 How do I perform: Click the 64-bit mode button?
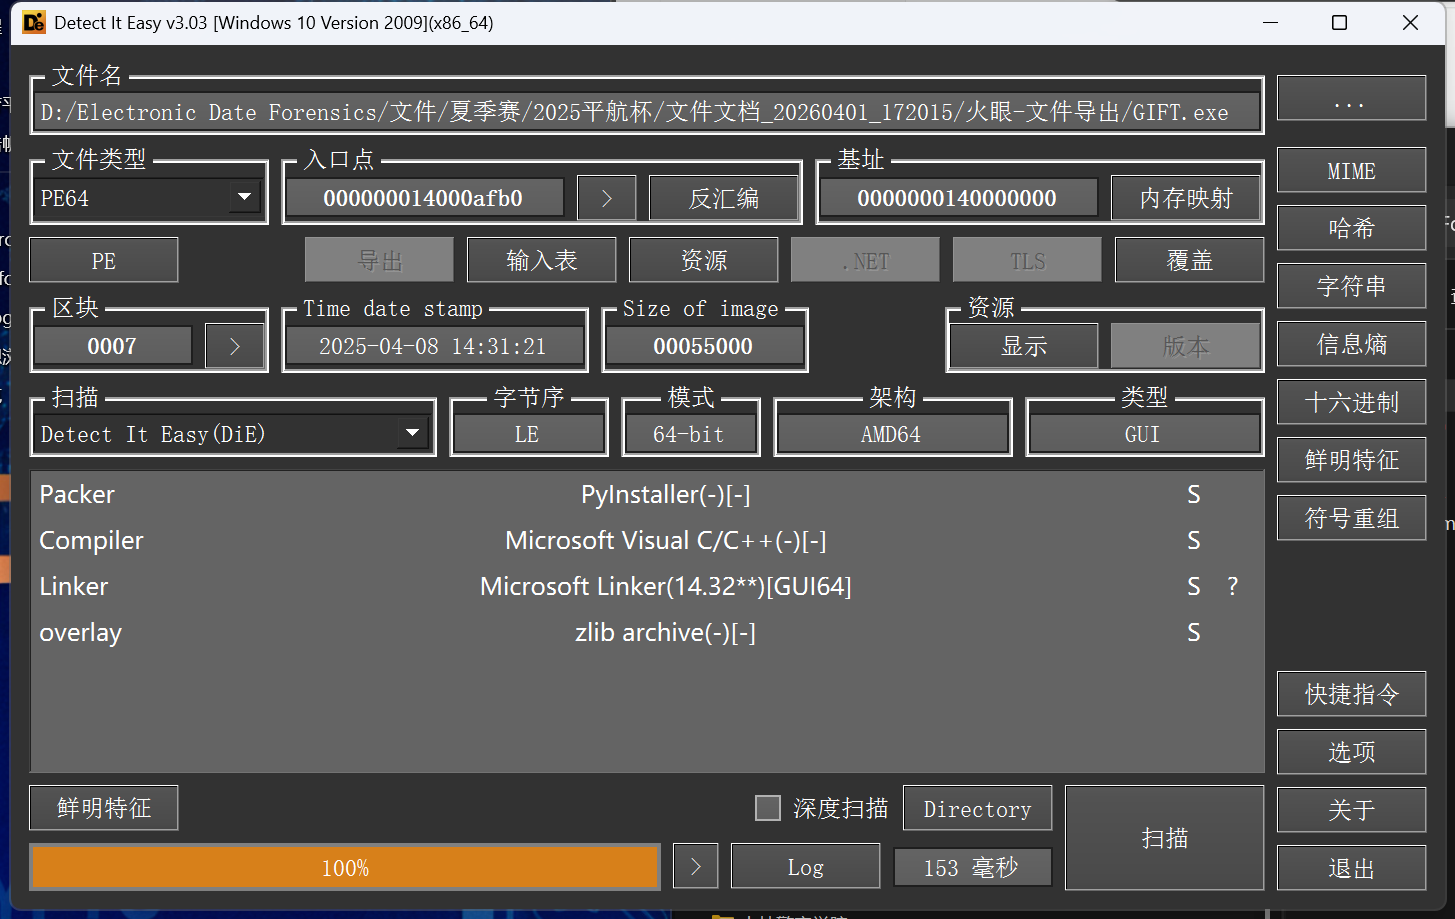point(690,434)
